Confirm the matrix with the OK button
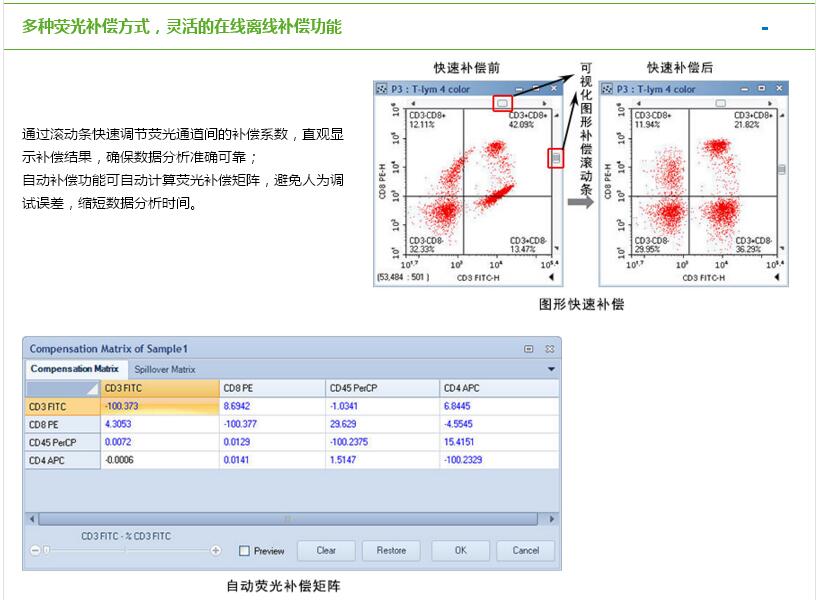Screen dimensions: 819x600 [460, 550]
